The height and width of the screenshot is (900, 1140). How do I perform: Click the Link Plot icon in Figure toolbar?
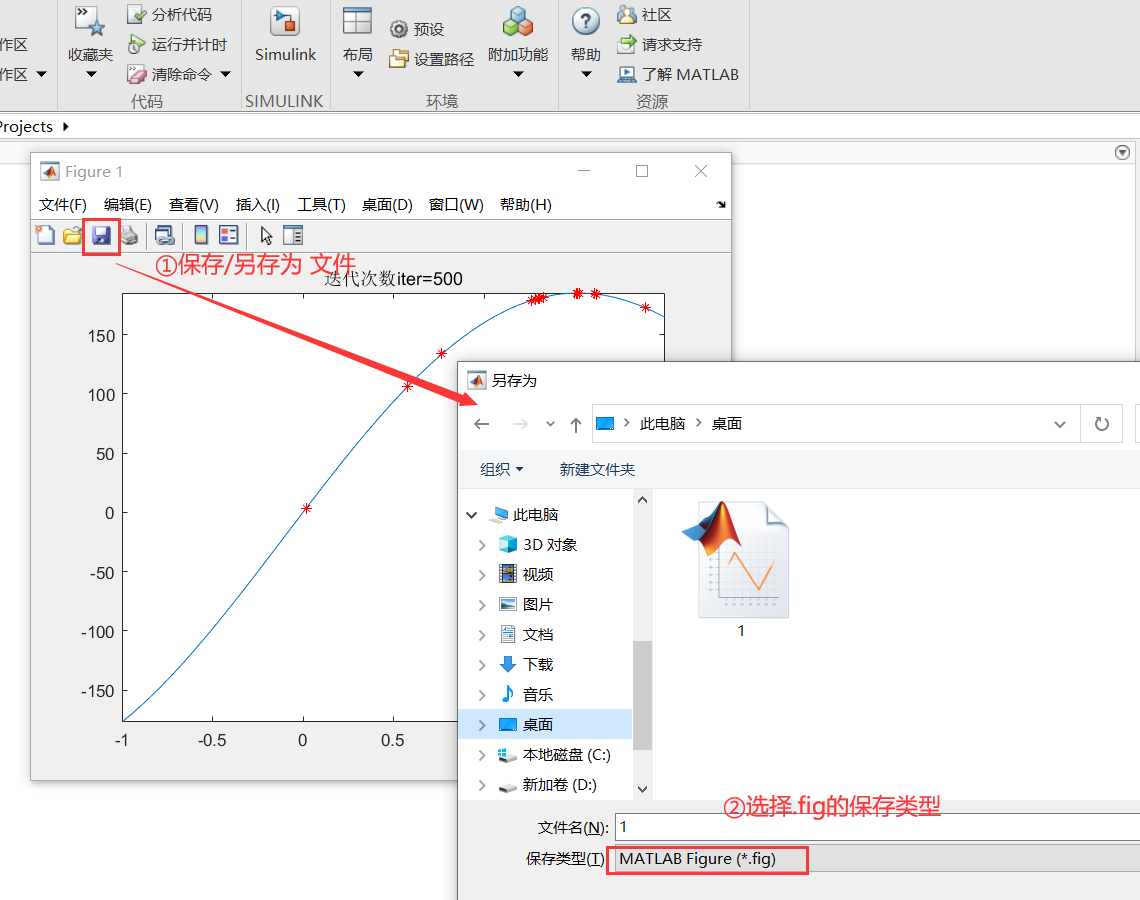coord(165,235)
